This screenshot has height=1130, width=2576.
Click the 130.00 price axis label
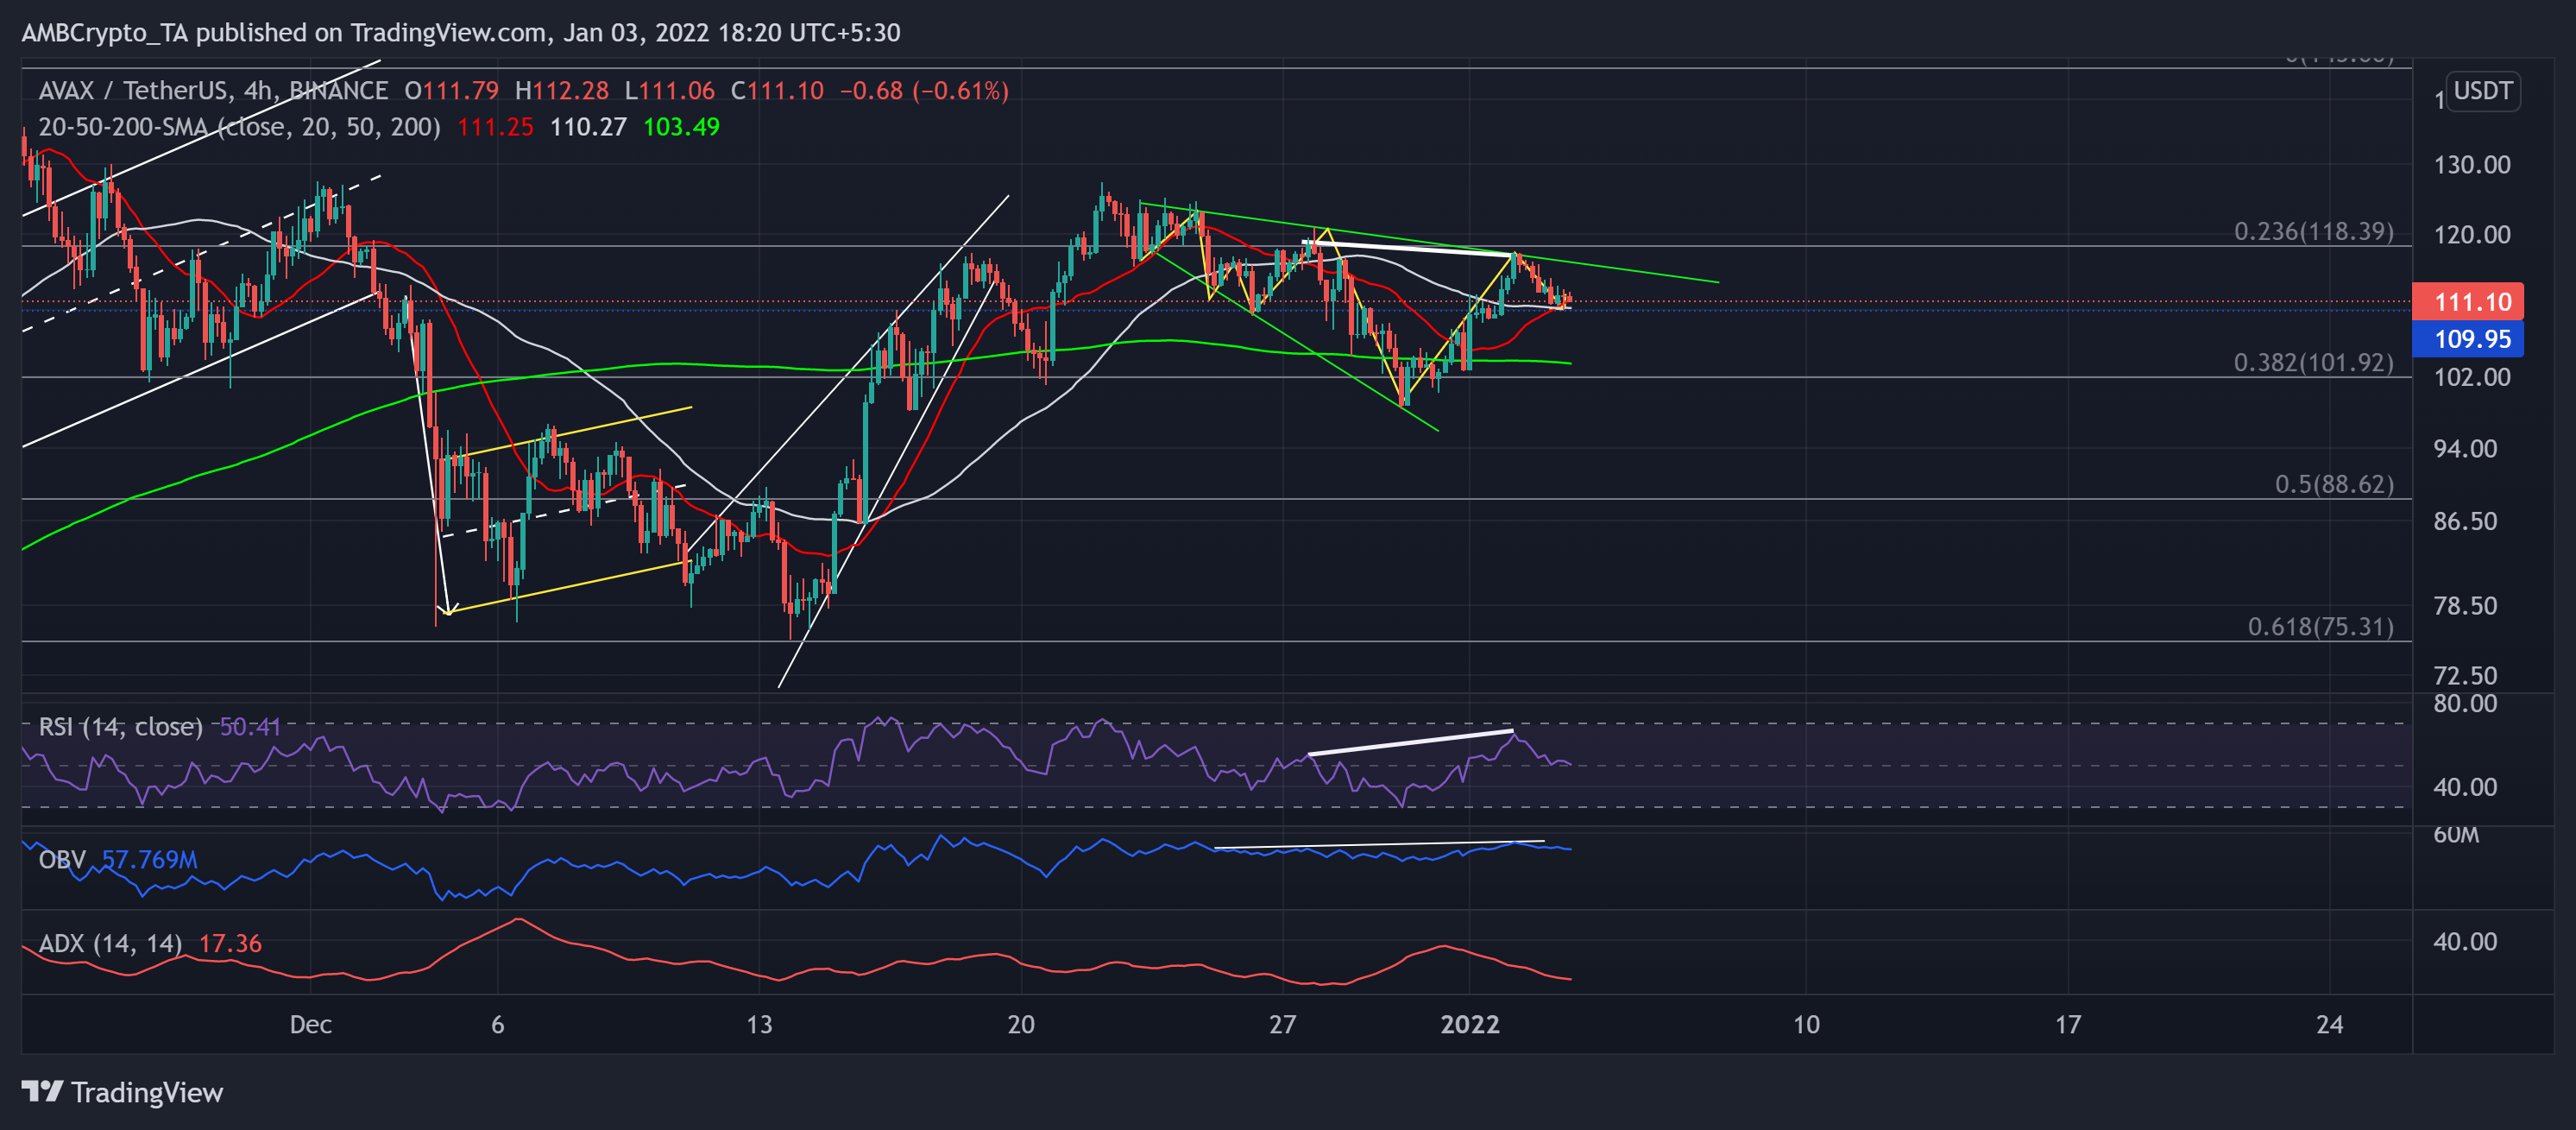click(2472, 165)
